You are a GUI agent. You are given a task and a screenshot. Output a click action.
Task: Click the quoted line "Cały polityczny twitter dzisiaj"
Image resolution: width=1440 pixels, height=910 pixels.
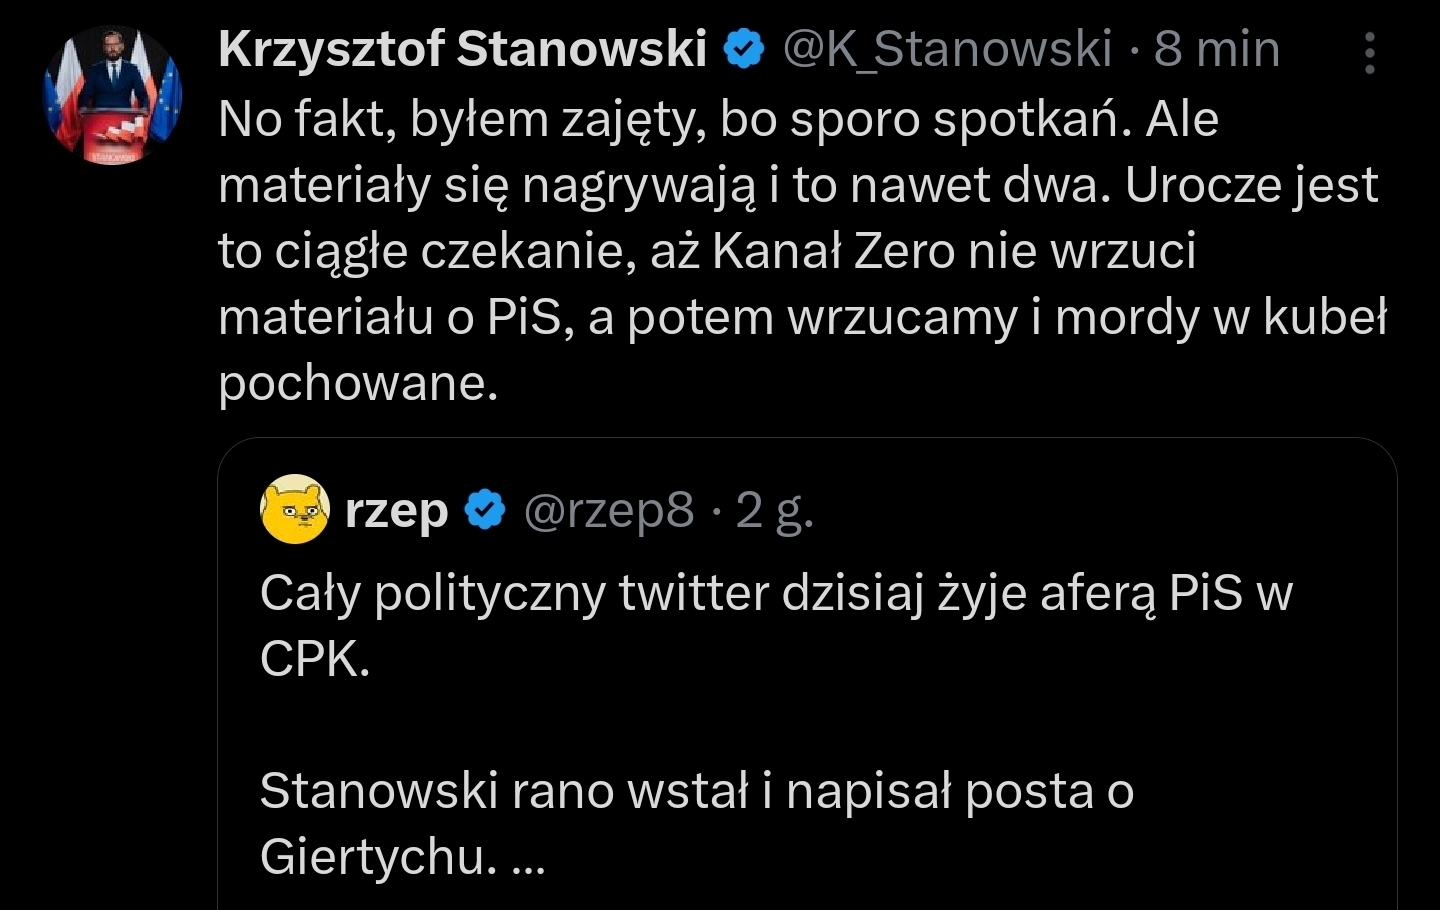point(775,593)
